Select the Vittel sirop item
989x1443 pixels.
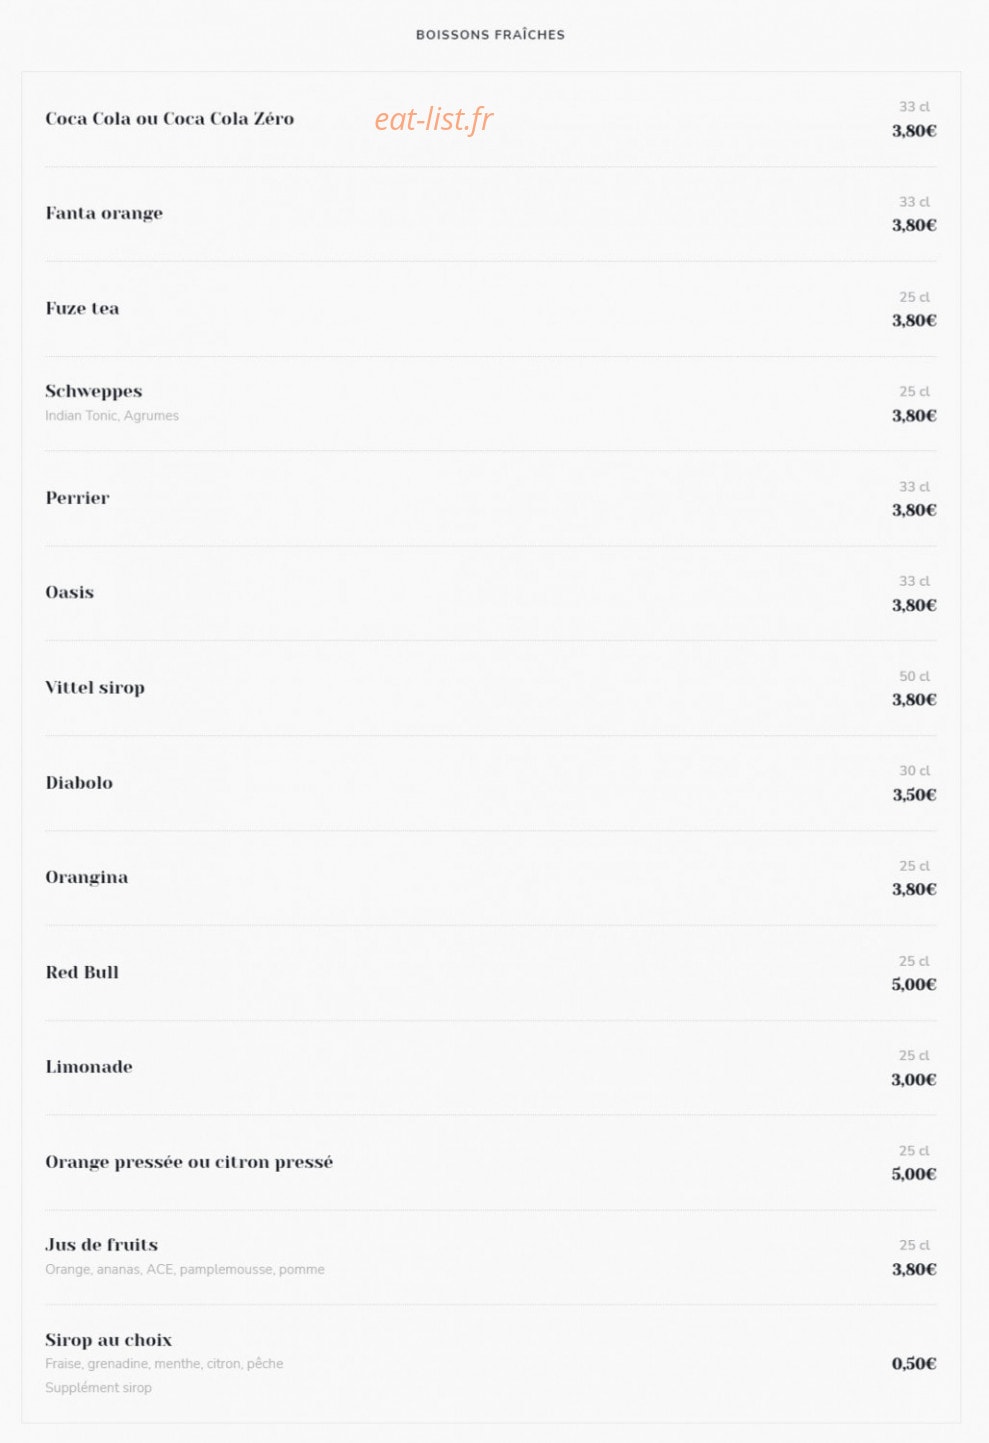click(95, 687)
